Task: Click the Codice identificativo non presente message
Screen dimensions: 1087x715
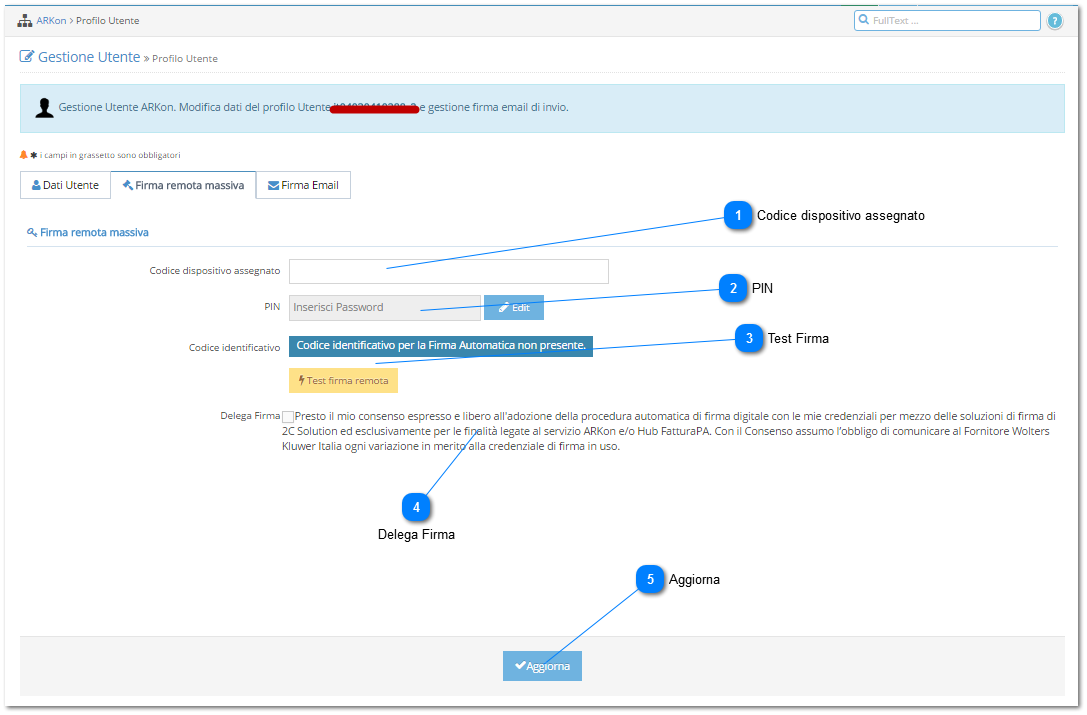Action: (x=441, y=345)
